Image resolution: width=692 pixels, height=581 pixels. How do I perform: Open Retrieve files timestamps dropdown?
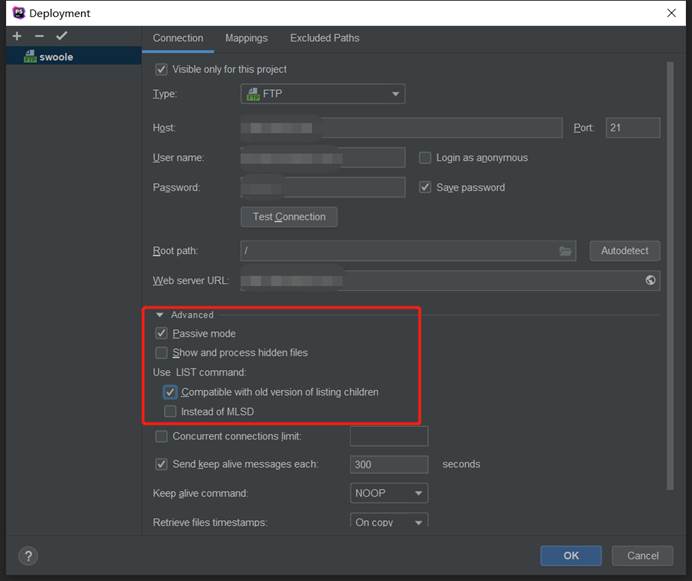click(389, 521)
